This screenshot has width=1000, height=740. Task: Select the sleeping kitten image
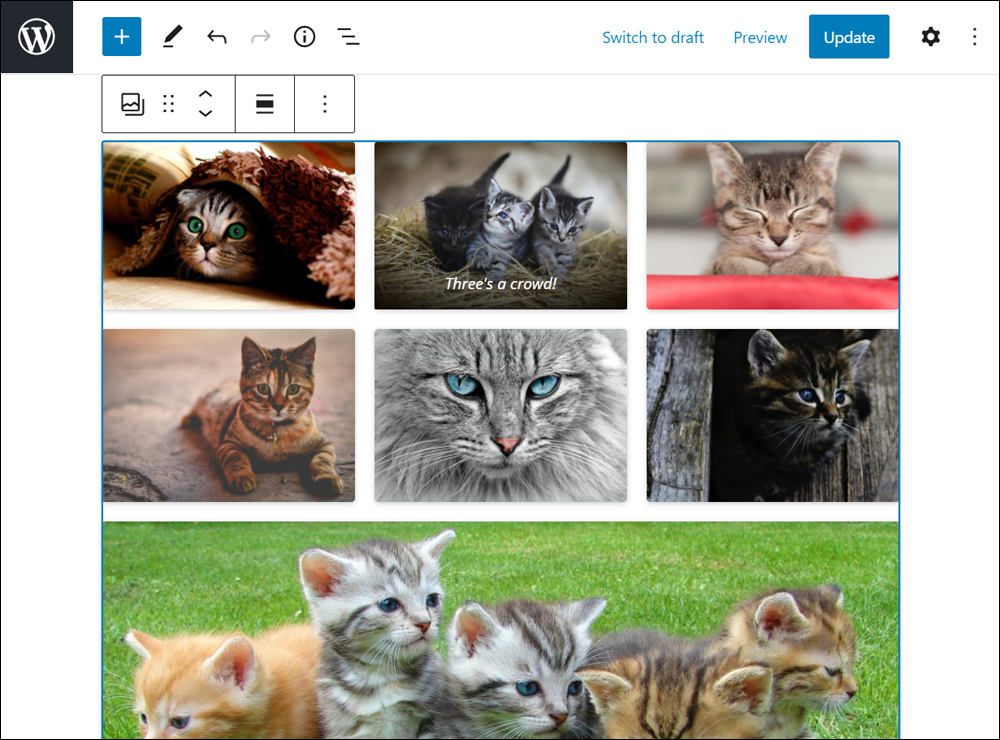pyautogui.click(x=772, y=226)
